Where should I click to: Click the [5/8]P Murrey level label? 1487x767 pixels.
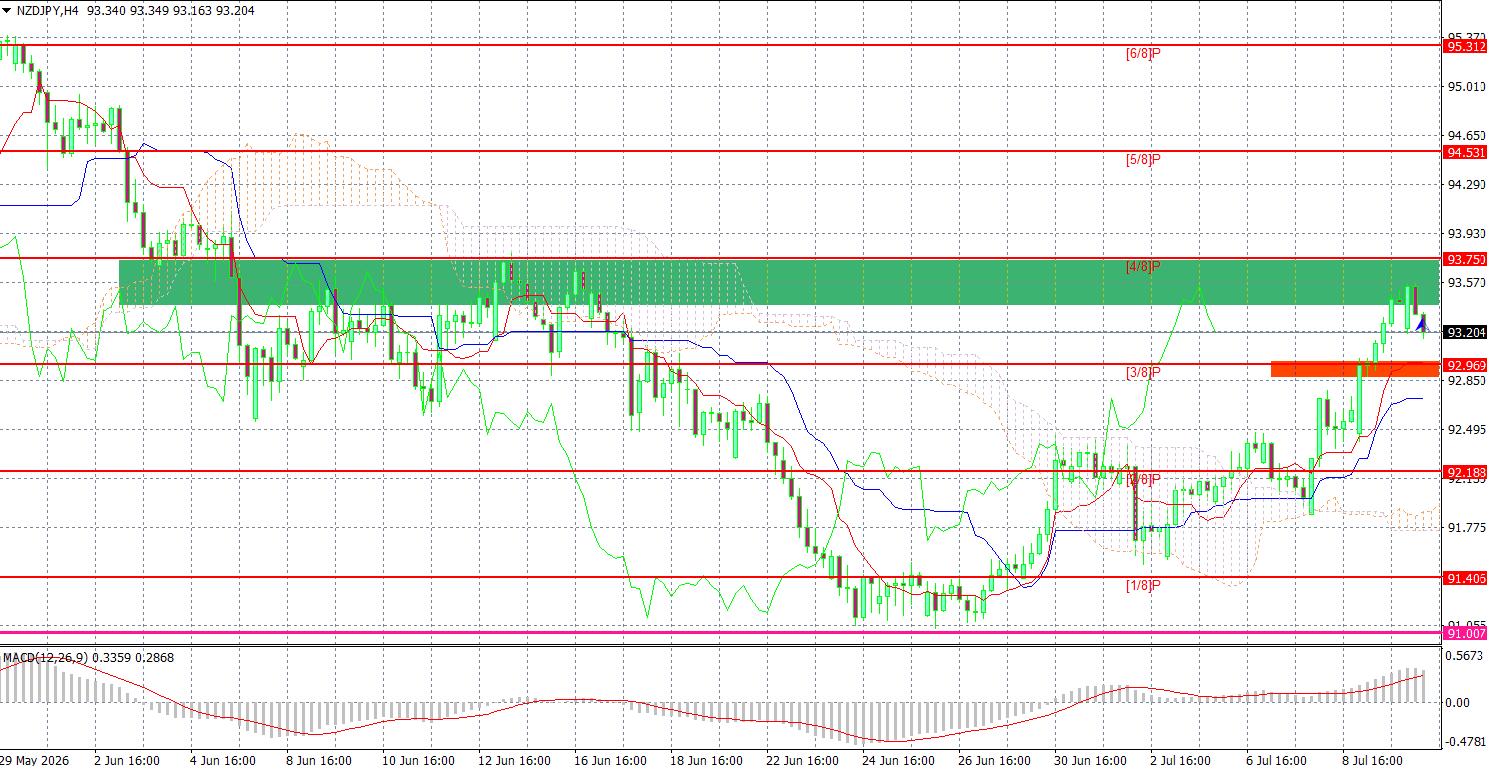[x=1142, y=159]
